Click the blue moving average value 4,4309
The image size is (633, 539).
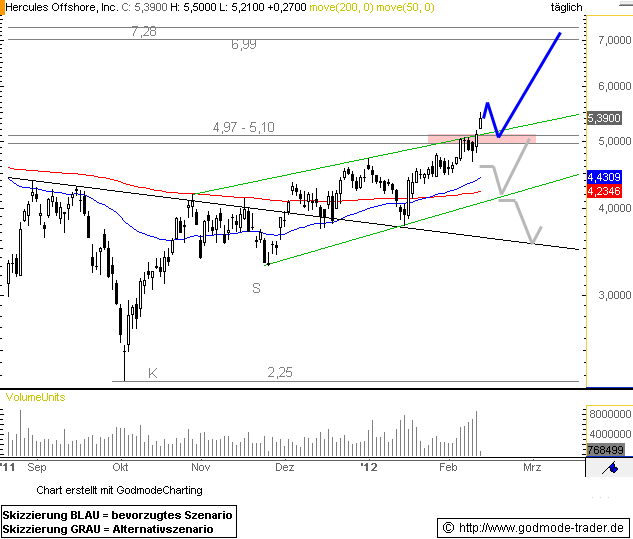[x=604, y=177]
